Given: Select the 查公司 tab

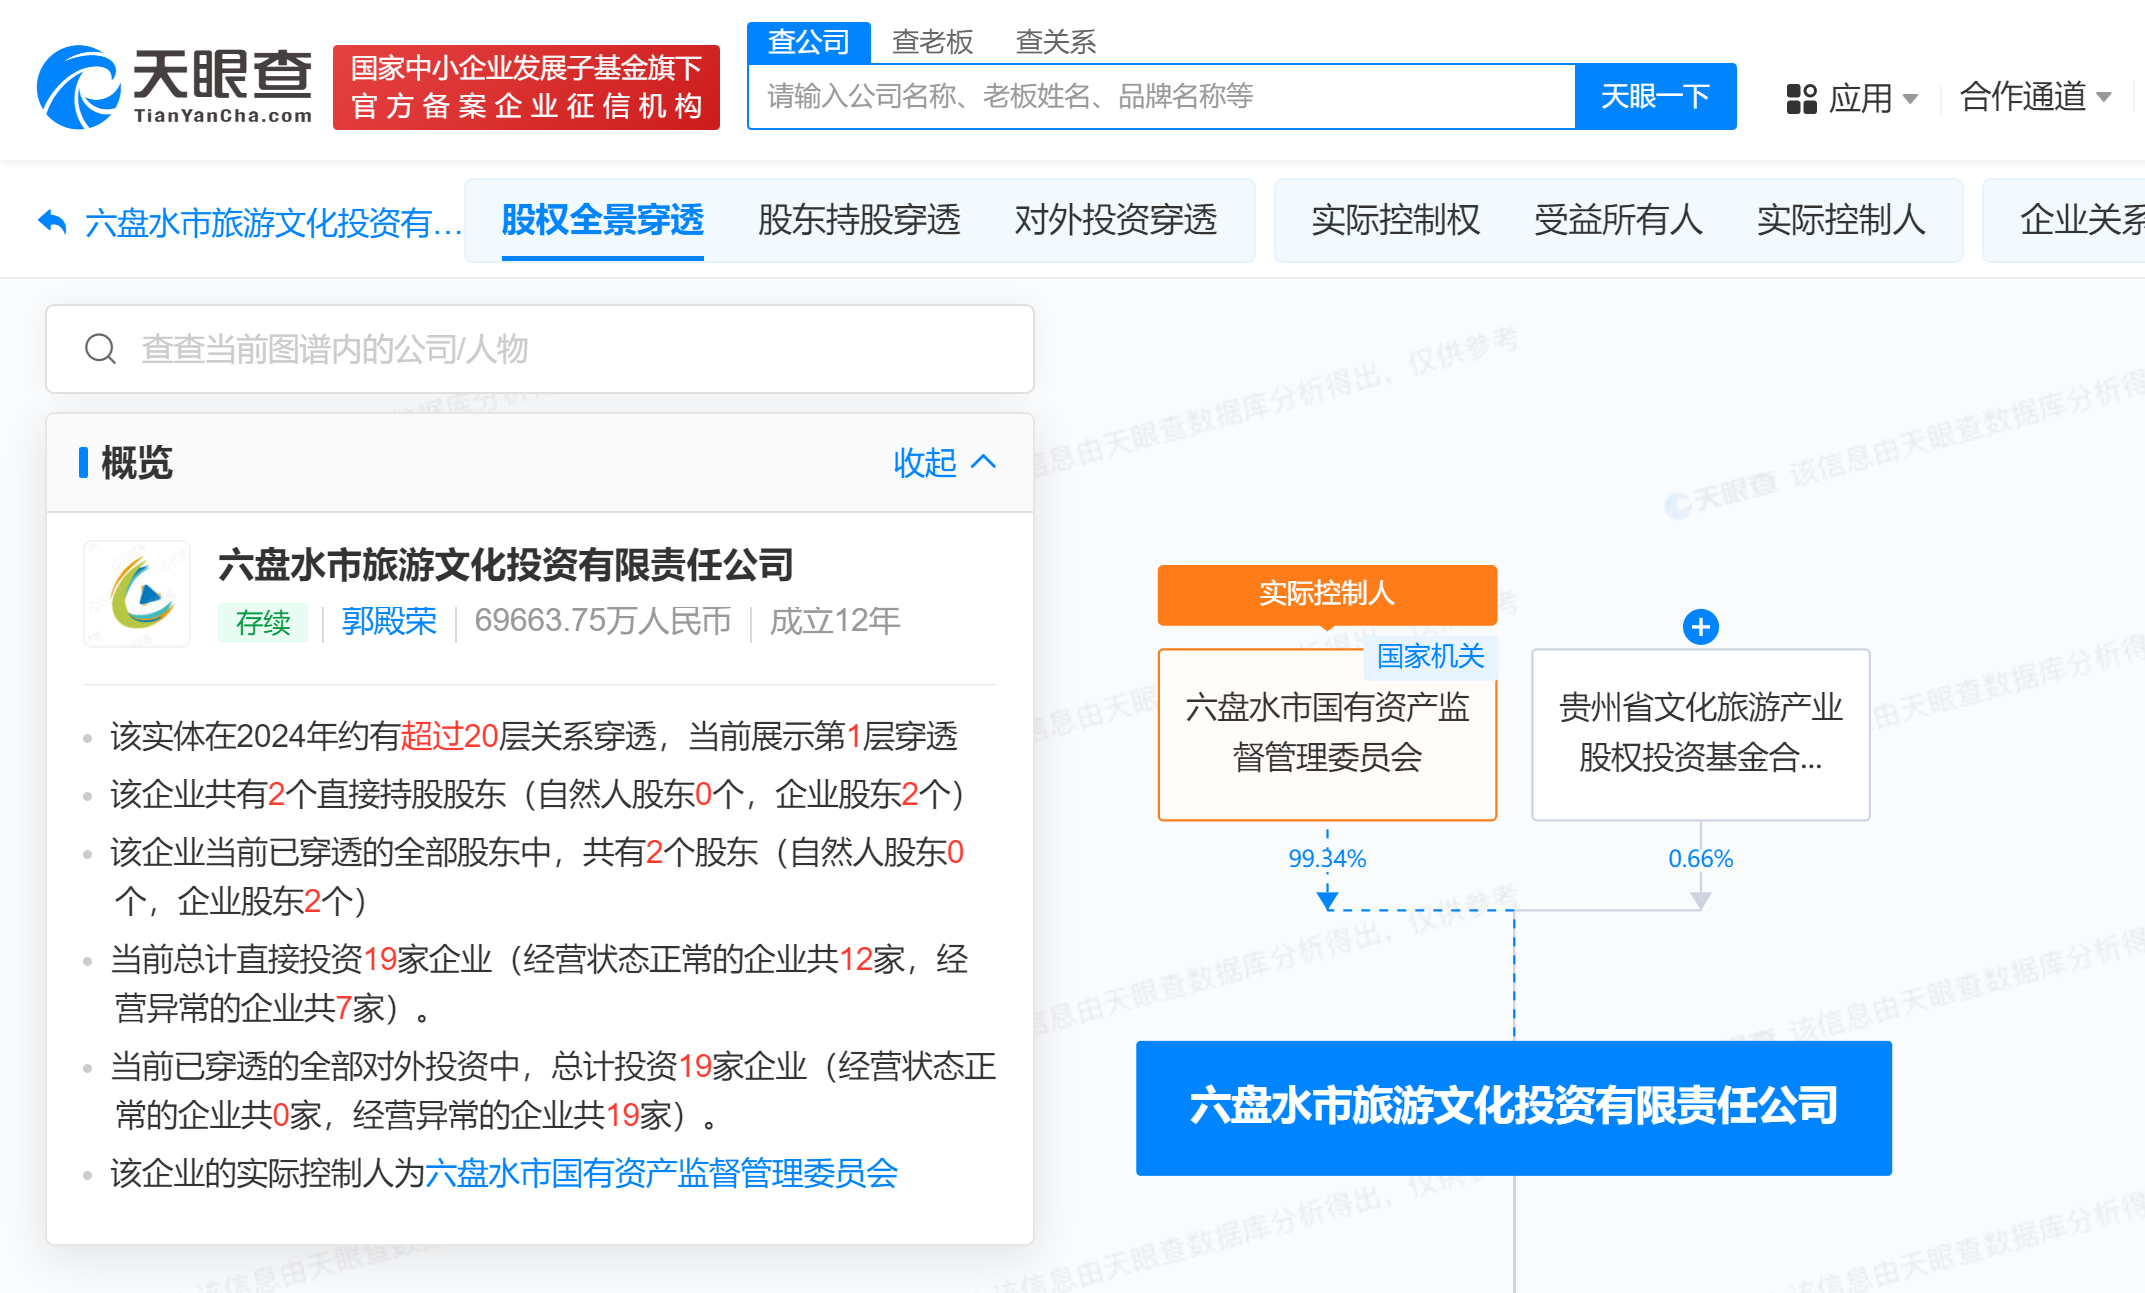Looking at the screenshot, I should (x=808, y=42).
